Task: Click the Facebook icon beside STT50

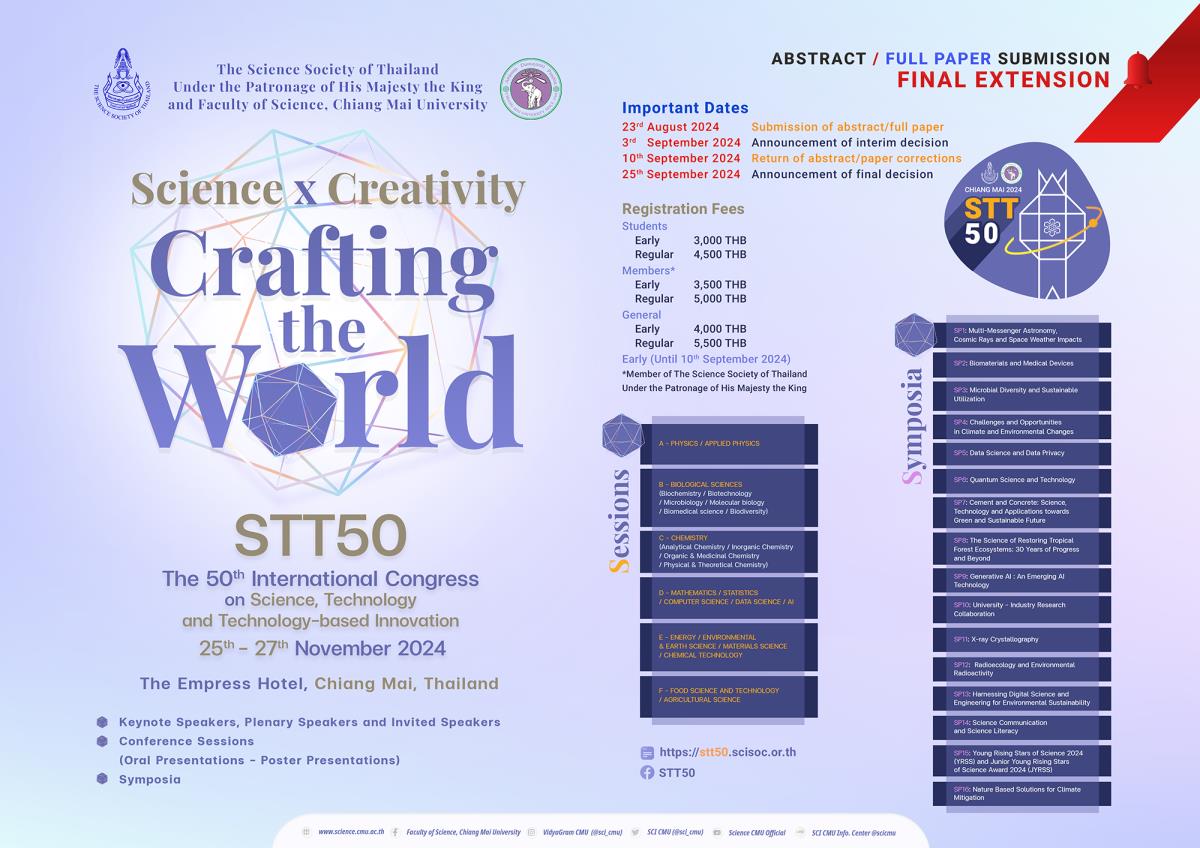Action: [x=647, y=772]
